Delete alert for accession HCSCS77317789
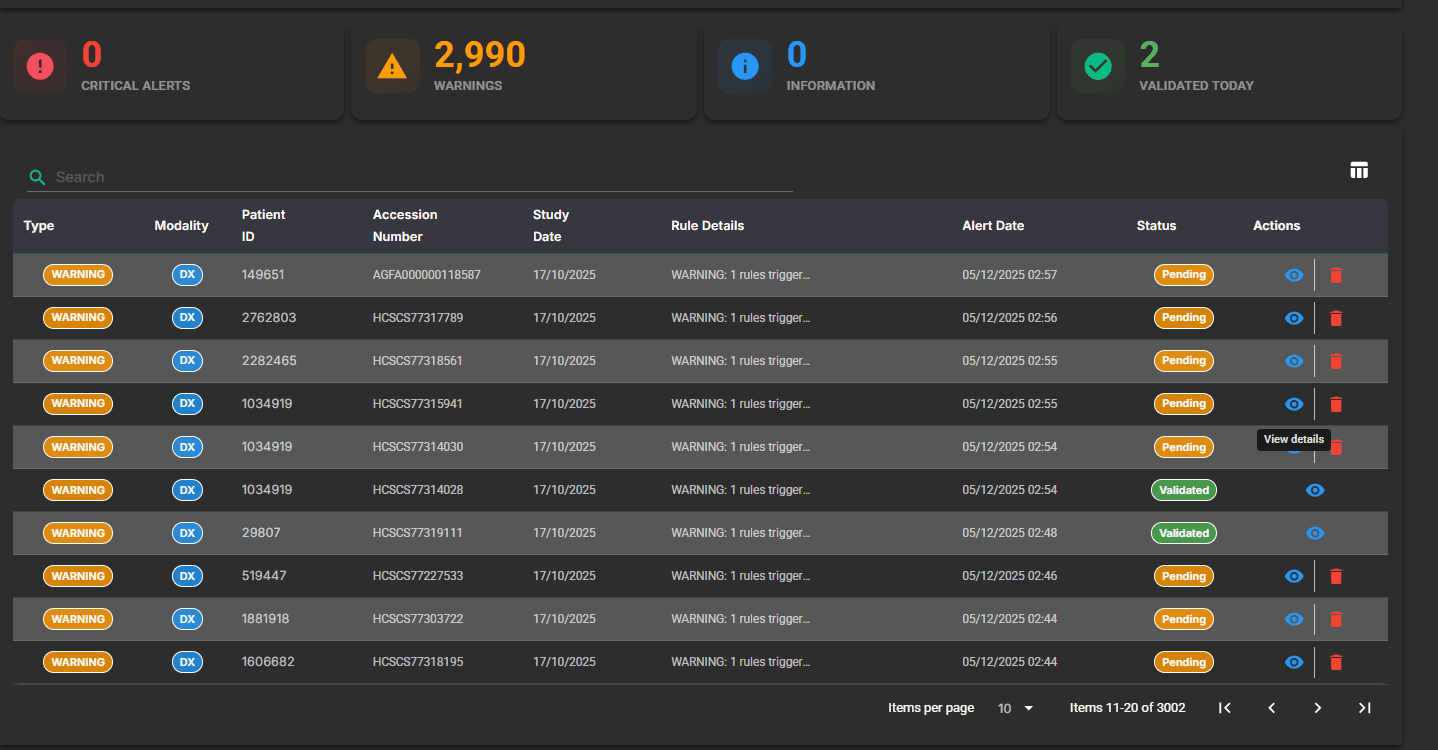1438x750 pixels. tap(1336, 318)
